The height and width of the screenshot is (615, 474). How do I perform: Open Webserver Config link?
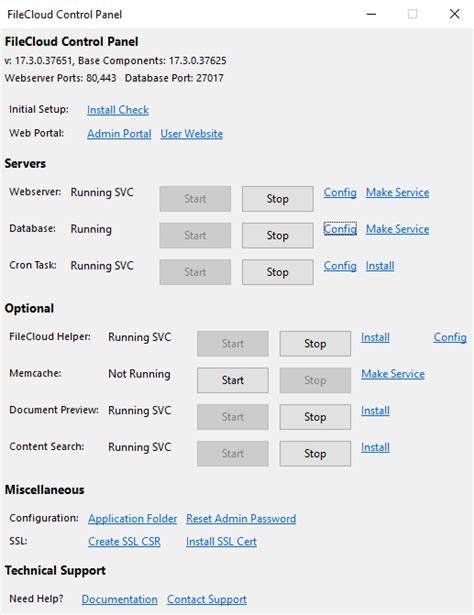point(340,193)
